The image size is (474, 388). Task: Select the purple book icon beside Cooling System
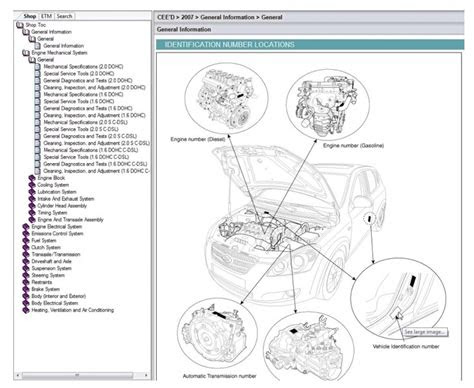pos(32,185)
